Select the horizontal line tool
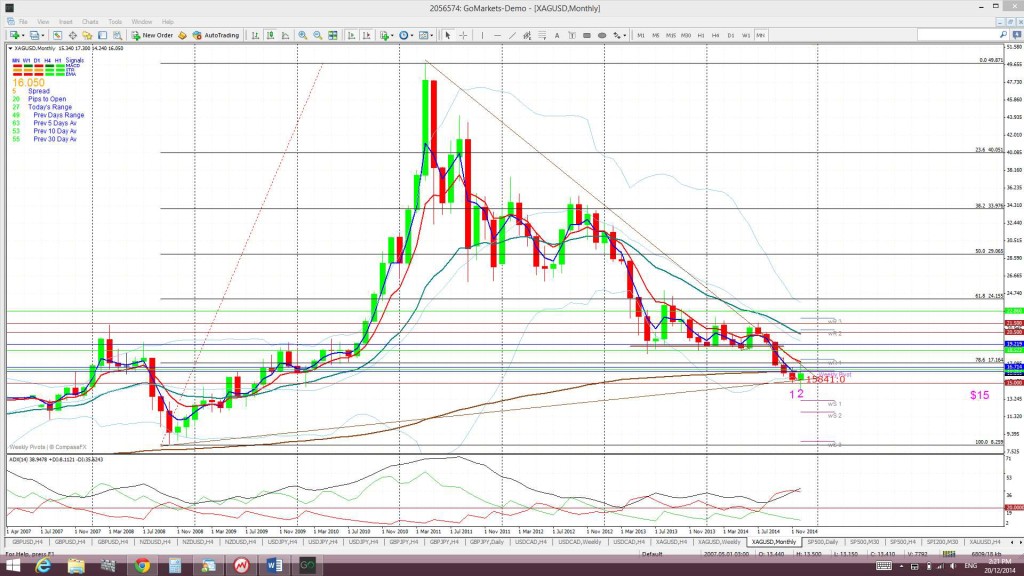1024x576 pixels. pyautogui.click(x=498, y=35)
